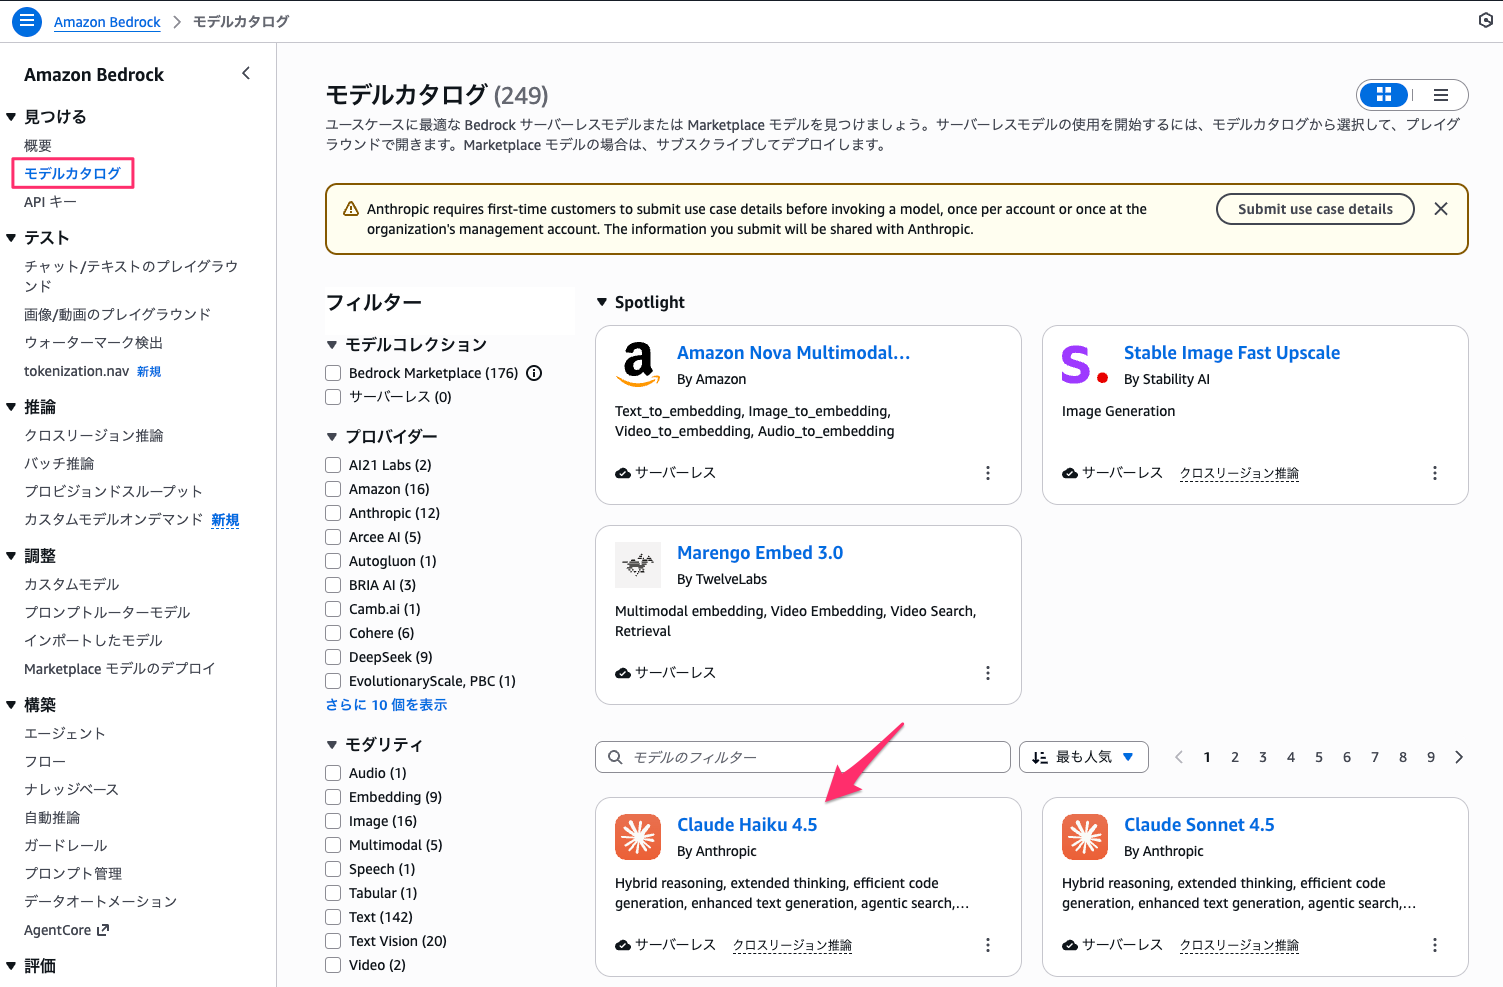Go to page 2 of model results
Image resolution: width=1503 pixels, height=987 pixels.
coord(1235,757)
